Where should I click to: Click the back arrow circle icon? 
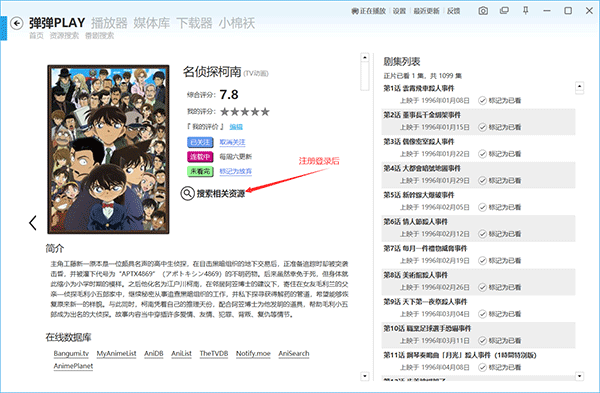[16, 23]
